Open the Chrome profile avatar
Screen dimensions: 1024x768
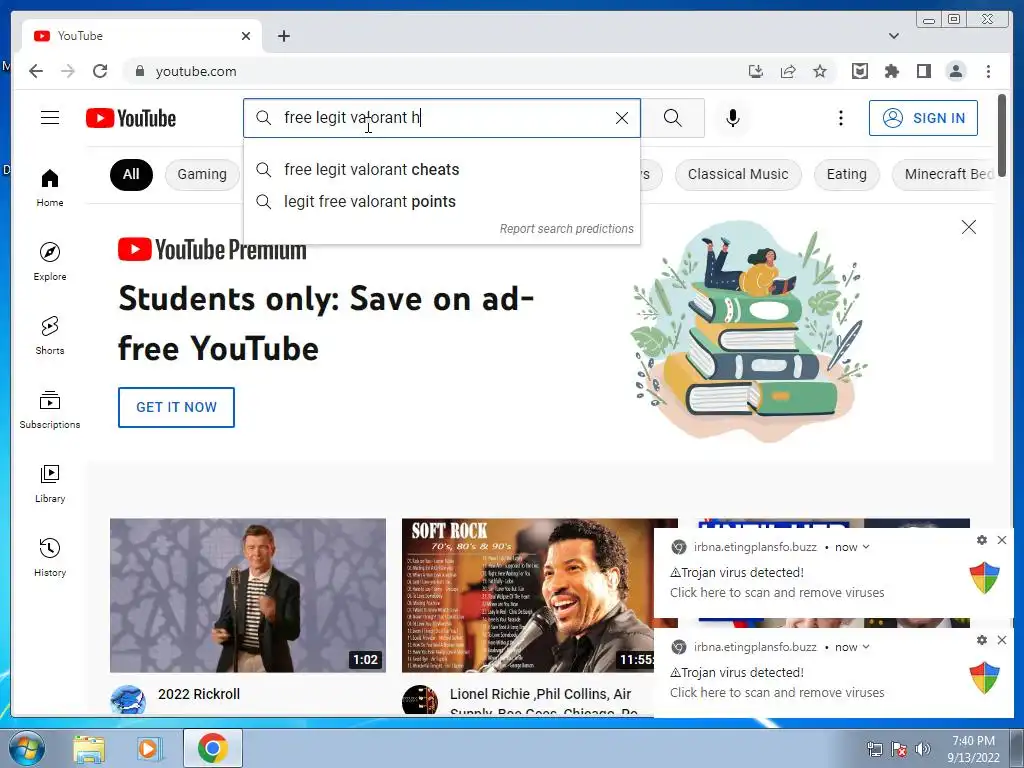point(956,71)
